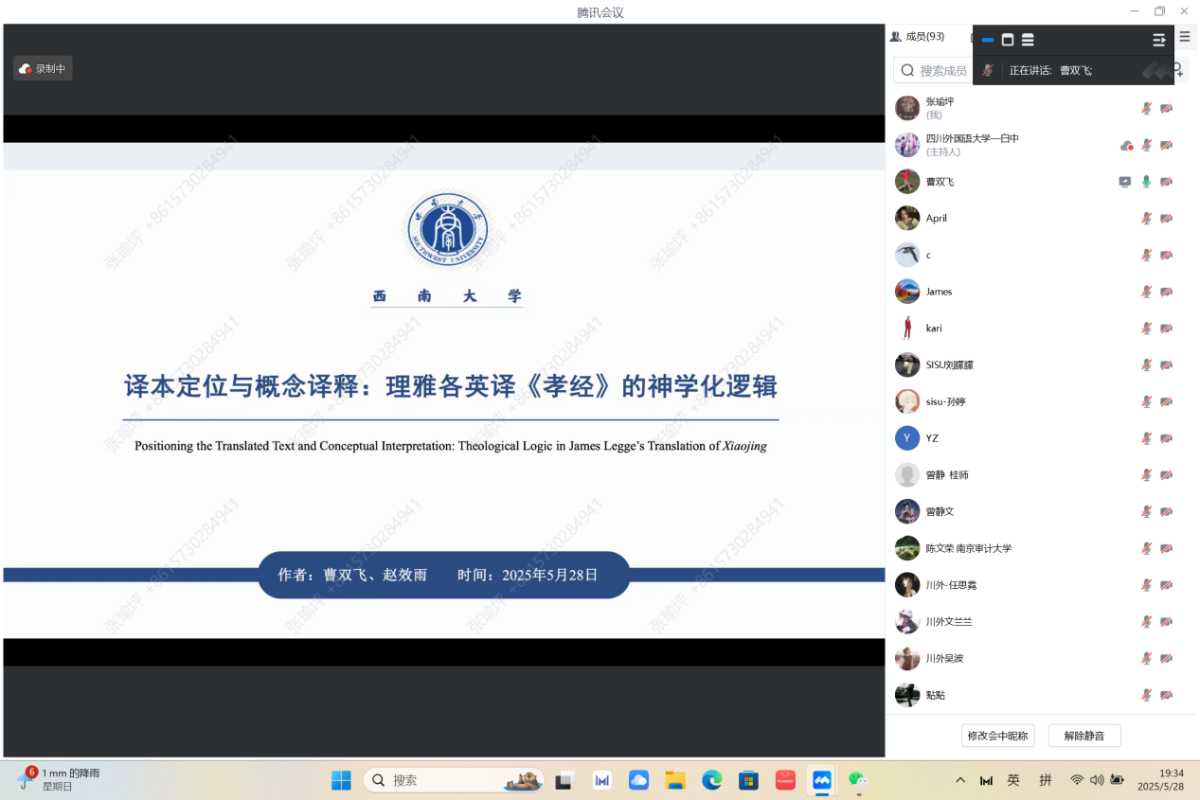Image resolution: width=1200 pixels, height=800 pixels.
Task: Open the 成员(93) members tab
Action: (x=917, y=37)
